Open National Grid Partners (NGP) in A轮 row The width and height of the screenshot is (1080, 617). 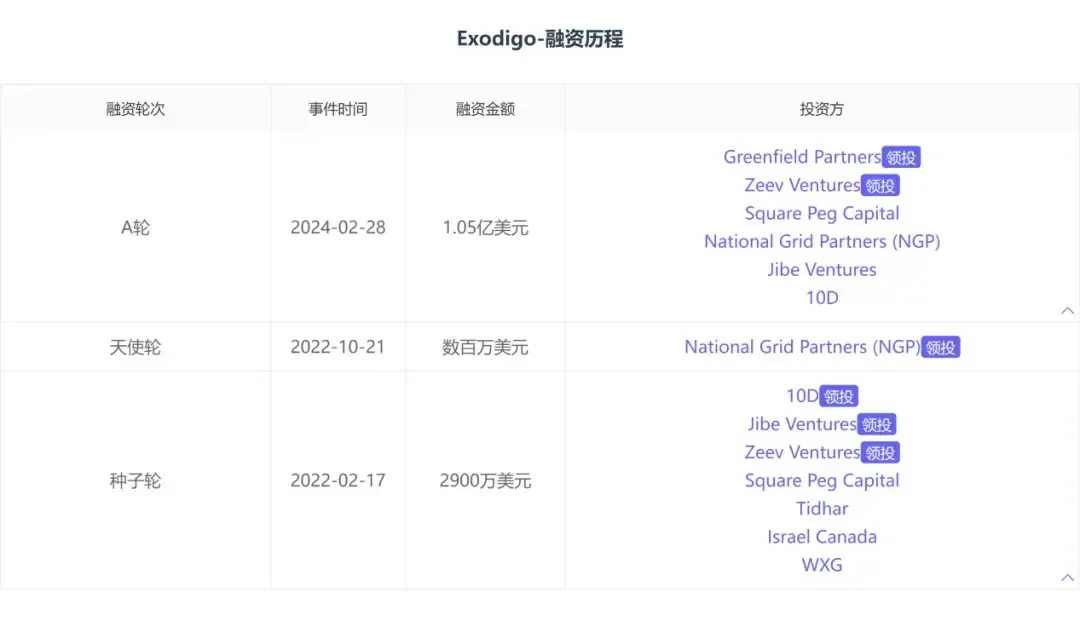(x=822, y=242)
